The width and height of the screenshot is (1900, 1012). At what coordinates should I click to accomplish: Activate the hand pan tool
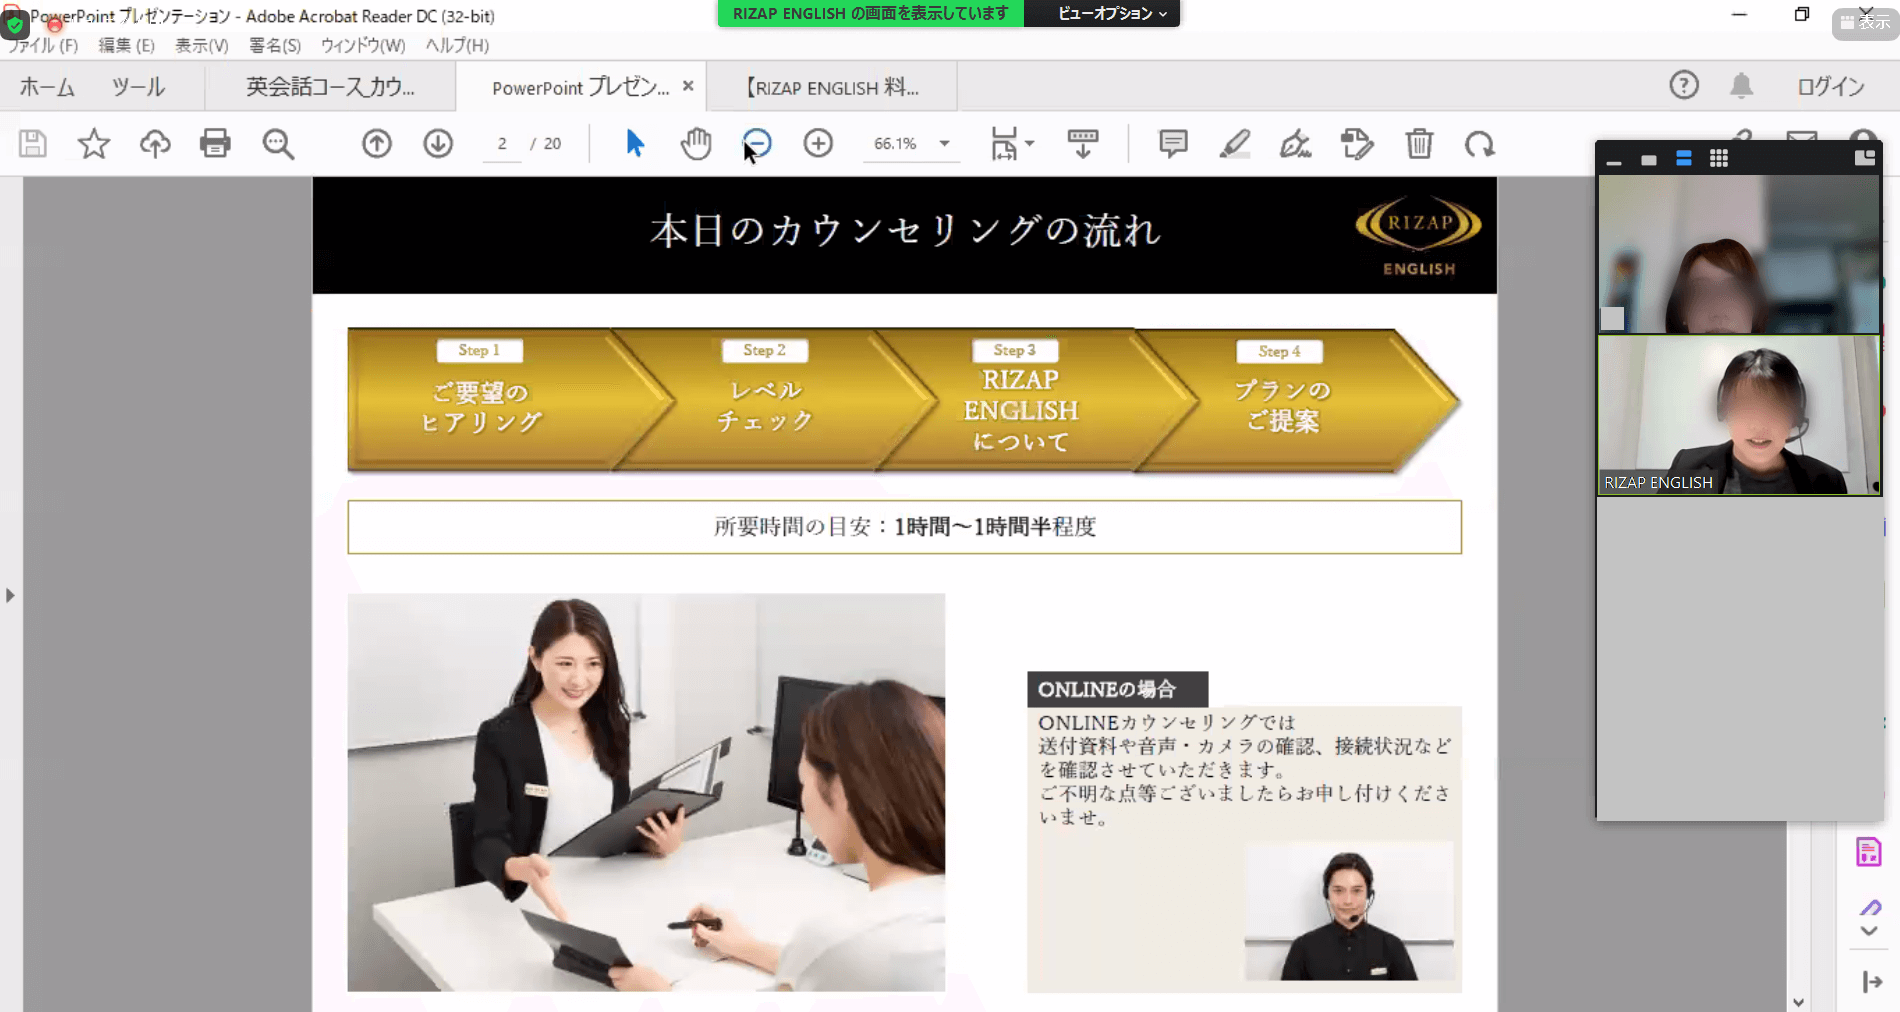click(x=696, y=144)
